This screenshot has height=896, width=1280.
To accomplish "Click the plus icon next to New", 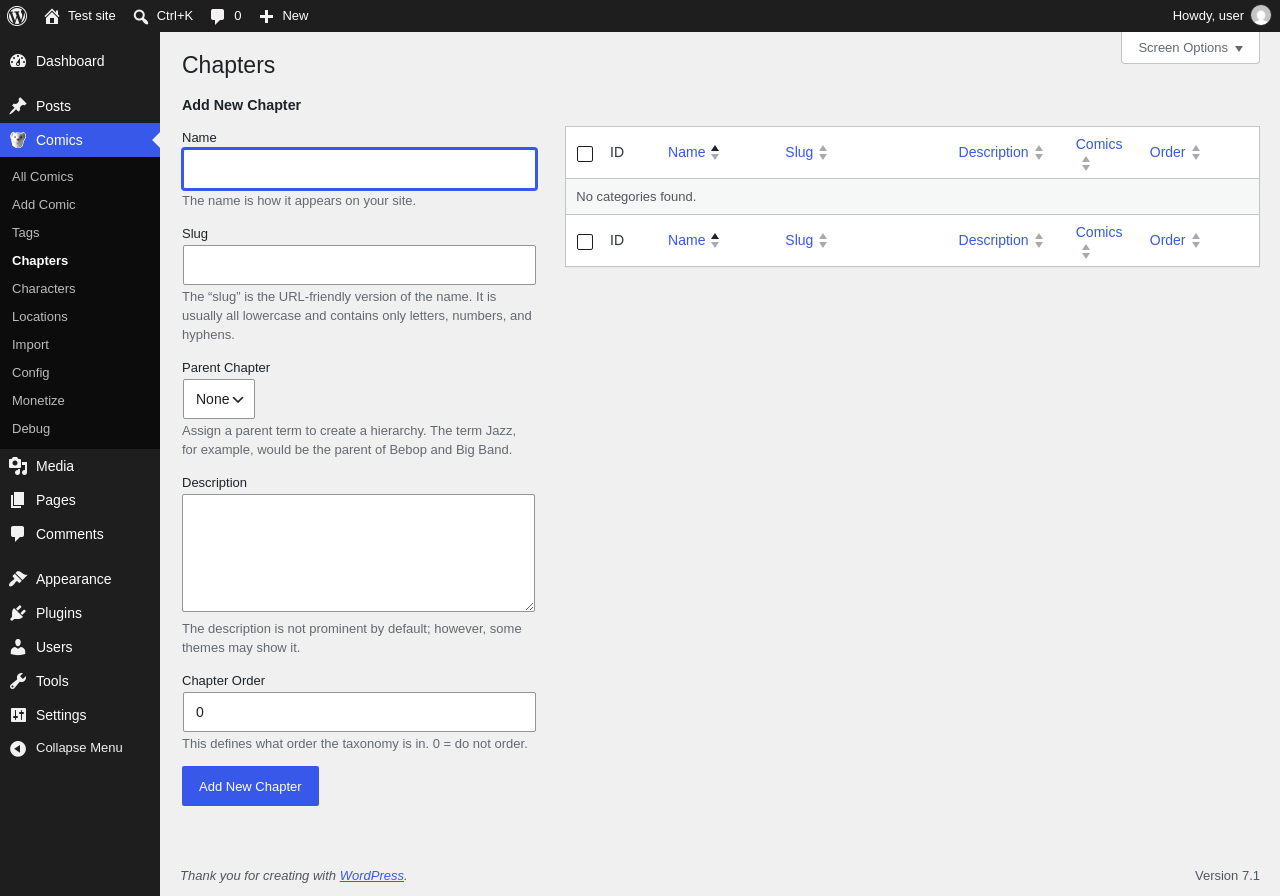I will point(266,16).
